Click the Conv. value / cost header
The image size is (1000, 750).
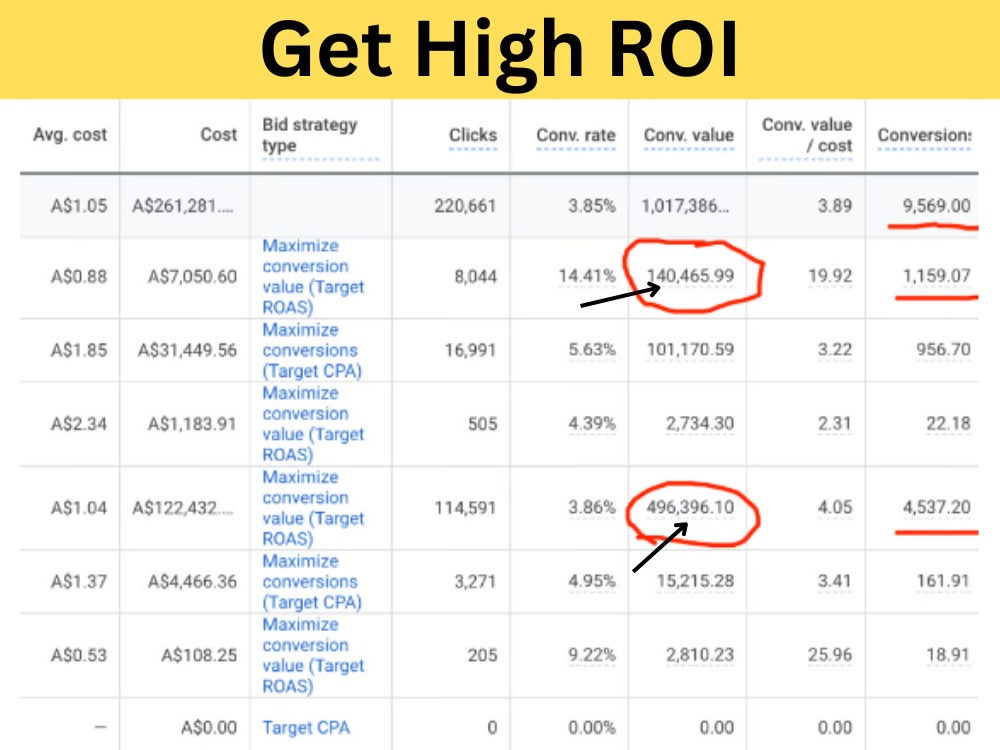click(807, 135)
